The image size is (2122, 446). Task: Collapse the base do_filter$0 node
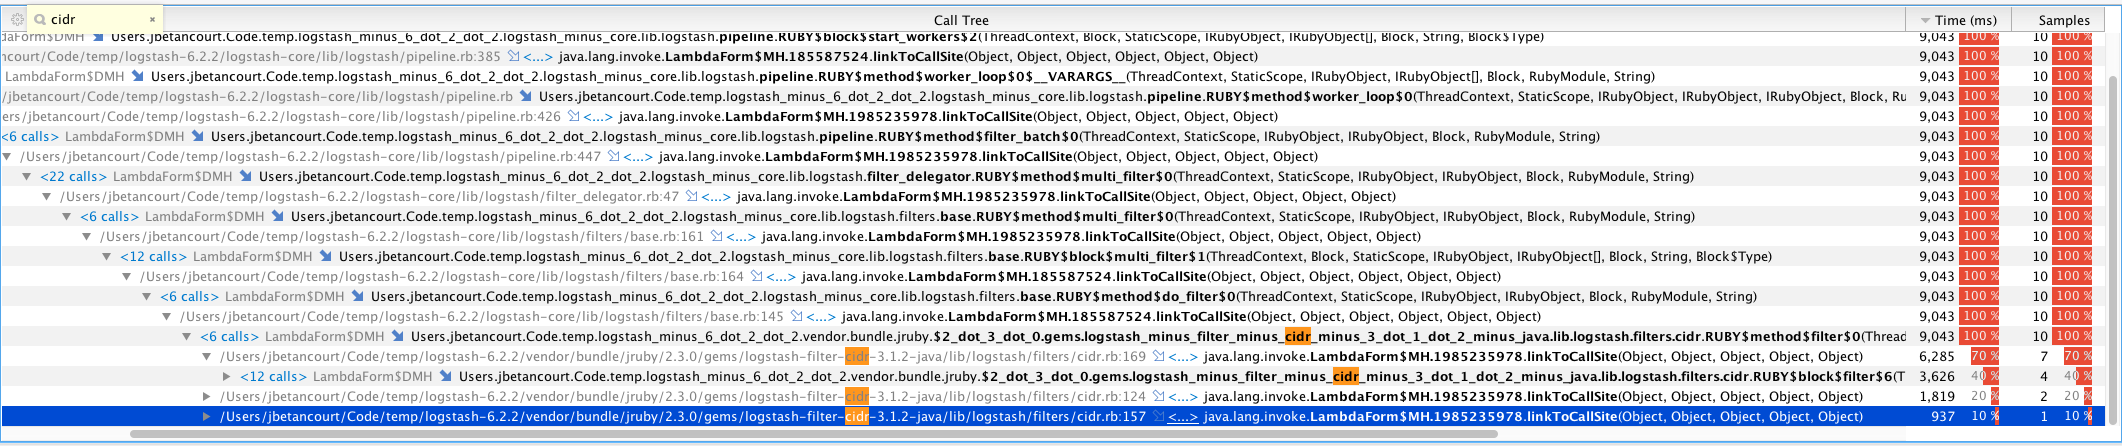(x=147, y=297)
